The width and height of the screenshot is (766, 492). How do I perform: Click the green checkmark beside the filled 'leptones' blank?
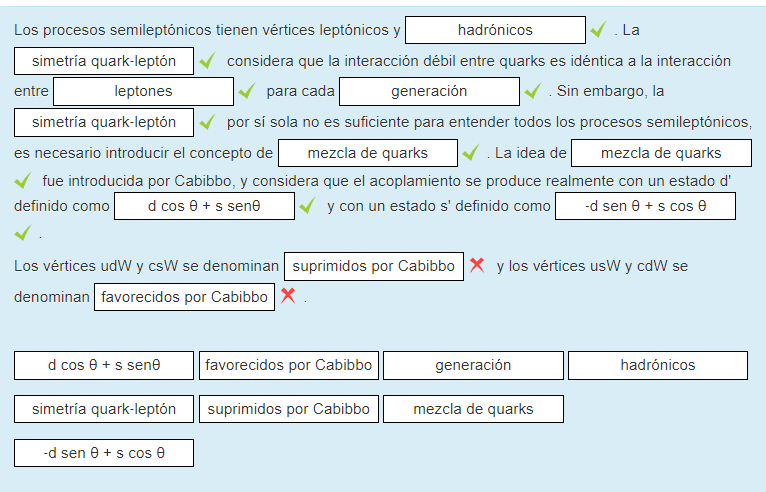coord(246,92)
